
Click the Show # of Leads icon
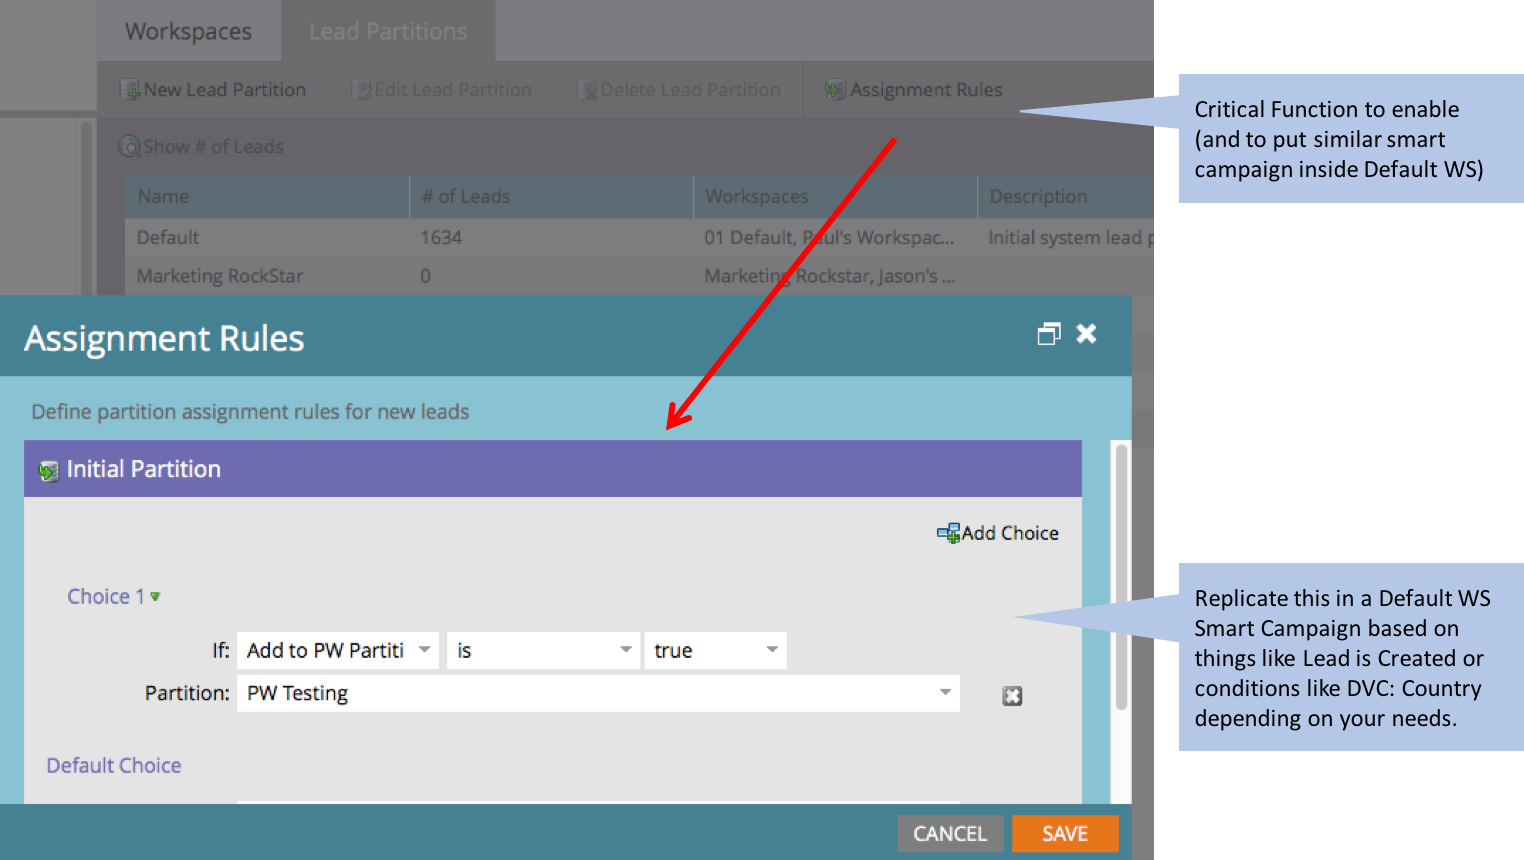pyautogui.click(x=129, y=147)
